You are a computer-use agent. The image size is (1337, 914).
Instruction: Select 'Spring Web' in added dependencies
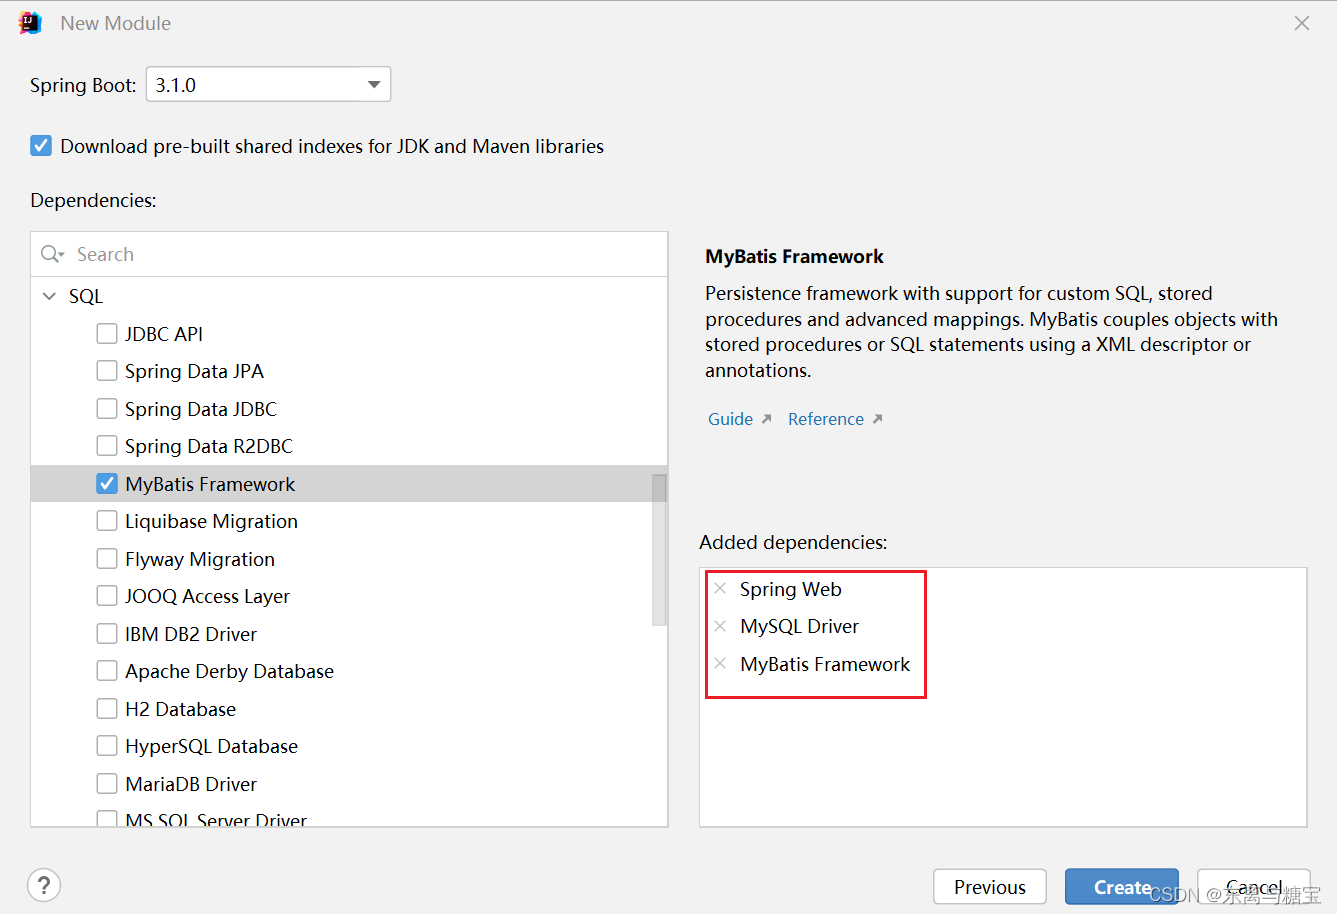click(x=791, y=589)
